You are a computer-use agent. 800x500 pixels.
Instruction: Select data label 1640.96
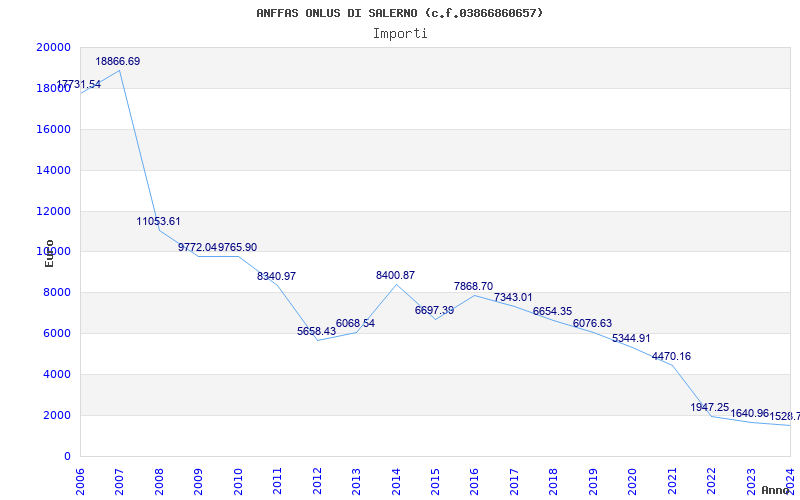[x=749, y=413]
